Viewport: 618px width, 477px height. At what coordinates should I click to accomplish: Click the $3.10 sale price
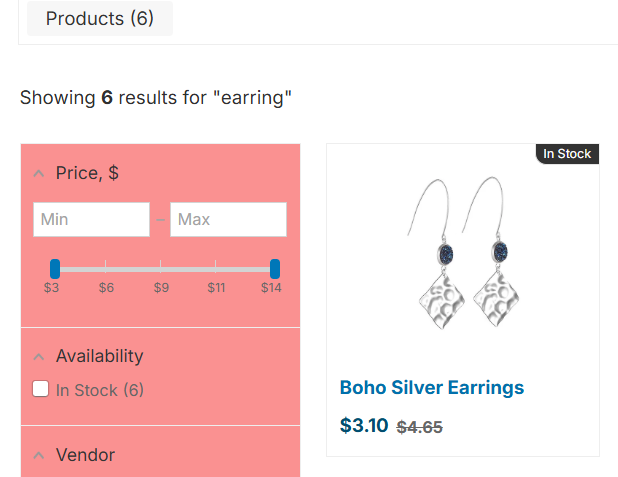click(364, 425)
